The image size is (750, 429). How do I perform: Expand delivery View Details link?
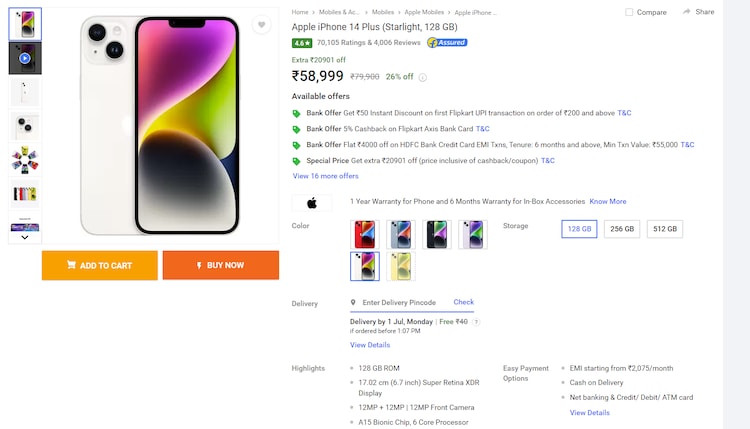(370, 345)
